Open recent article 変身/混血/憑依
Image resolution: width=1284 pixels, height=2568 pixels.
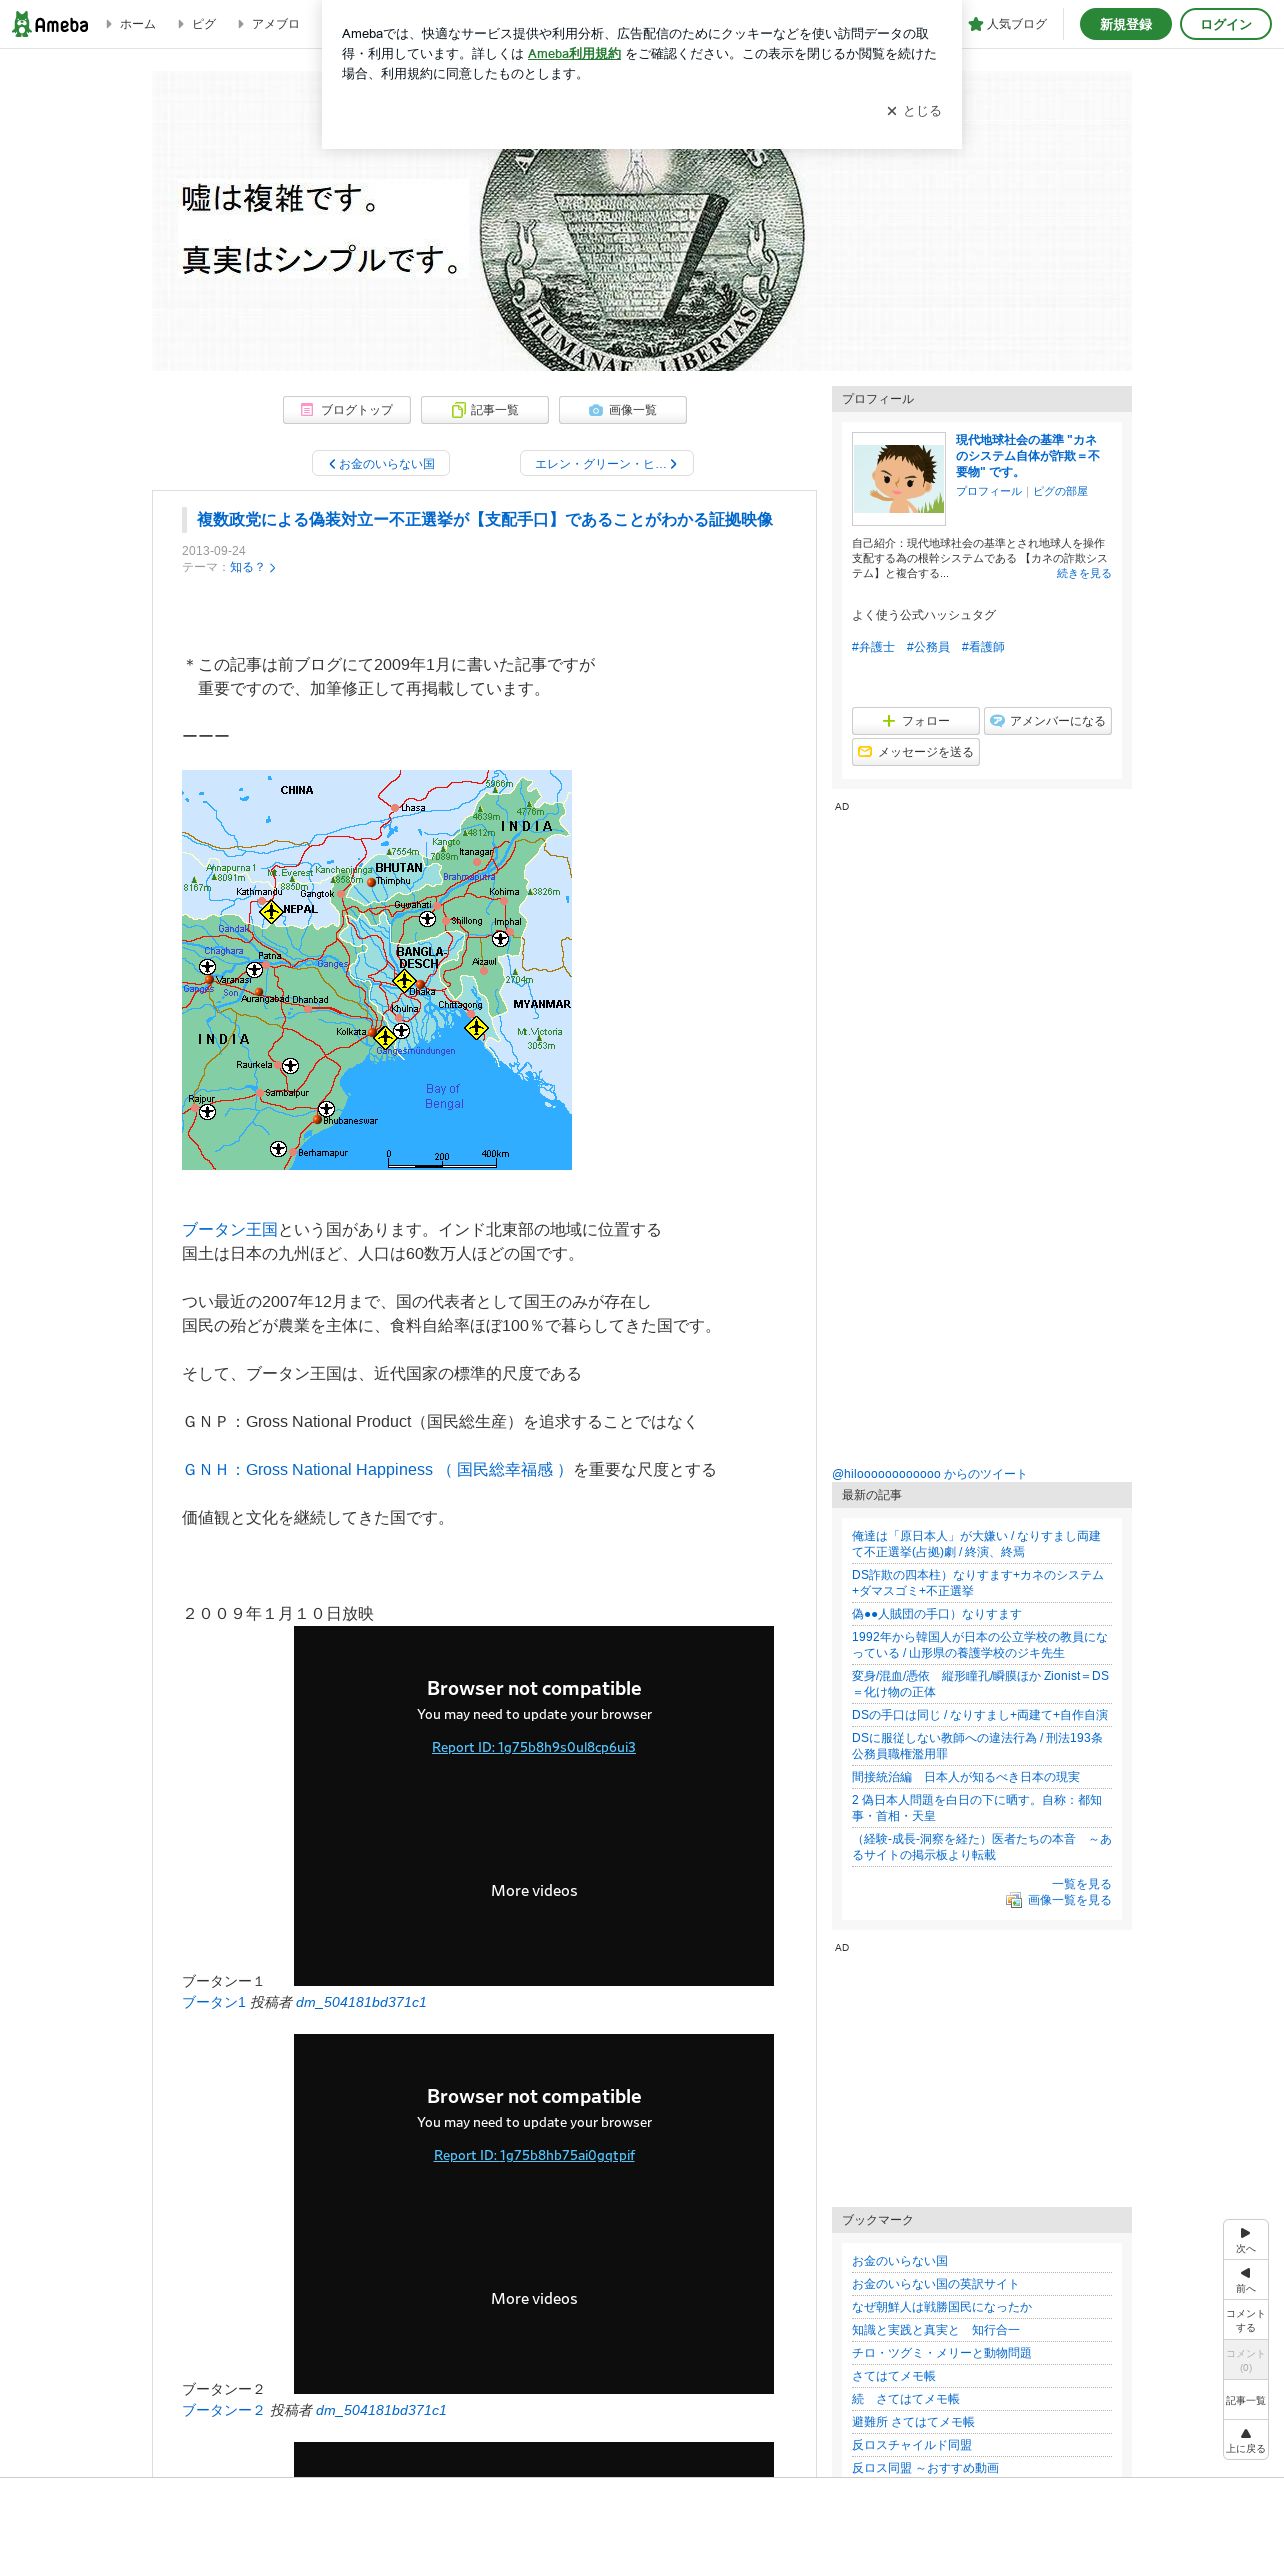[x=980, y=1684]
